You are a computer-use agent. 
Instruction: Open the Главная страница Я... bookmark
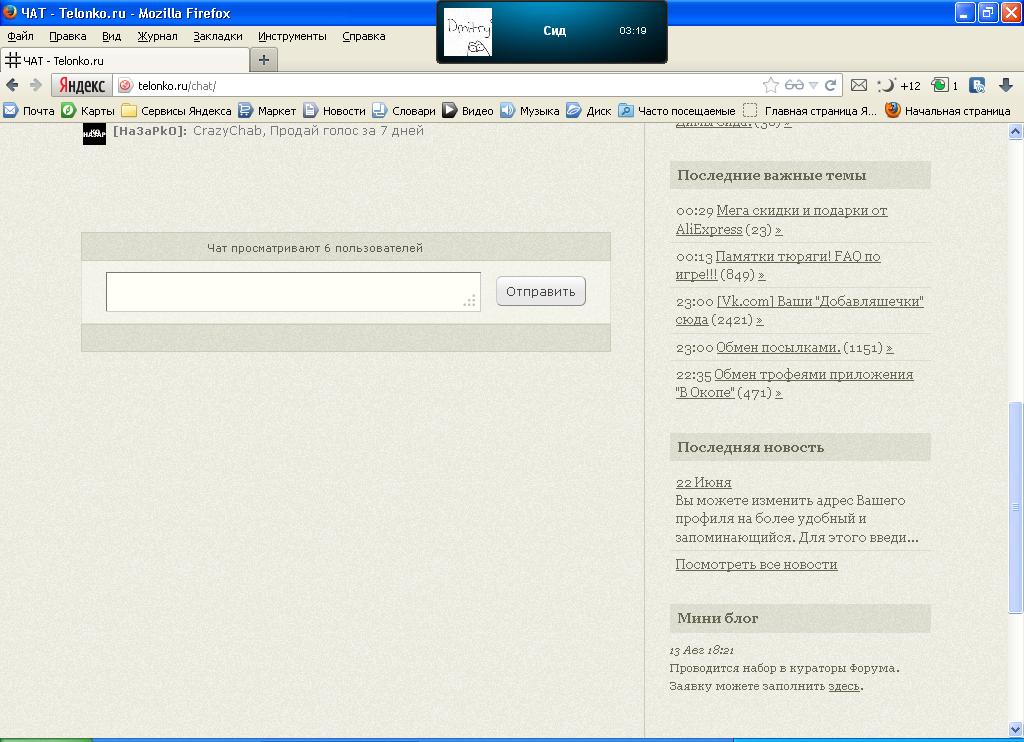810,111
